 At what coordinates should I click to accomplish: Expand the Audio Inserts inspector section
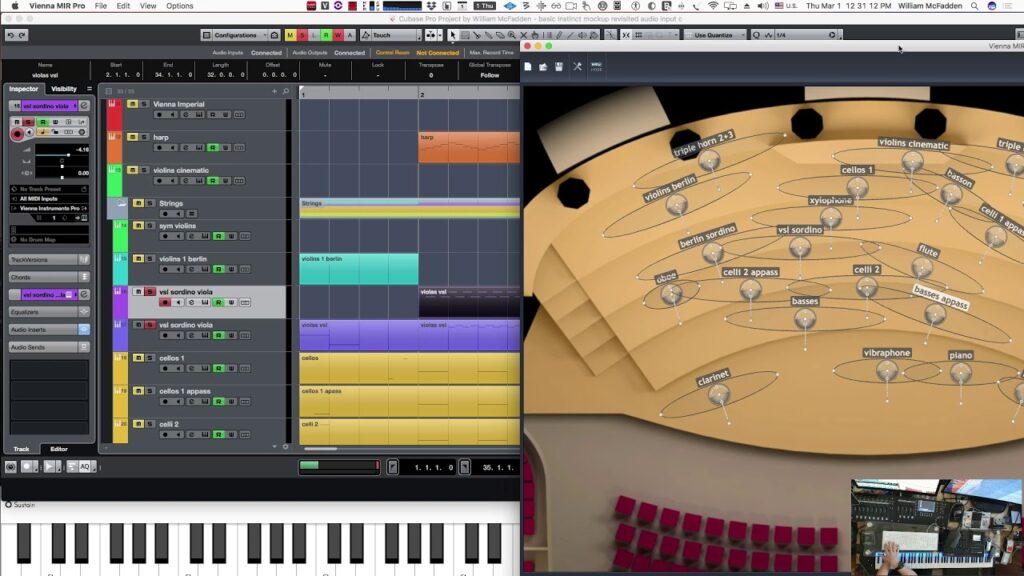tap(49, 330)
